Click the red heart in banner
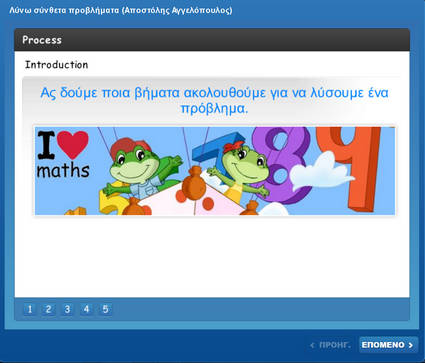425x363 pixels. 73,144
